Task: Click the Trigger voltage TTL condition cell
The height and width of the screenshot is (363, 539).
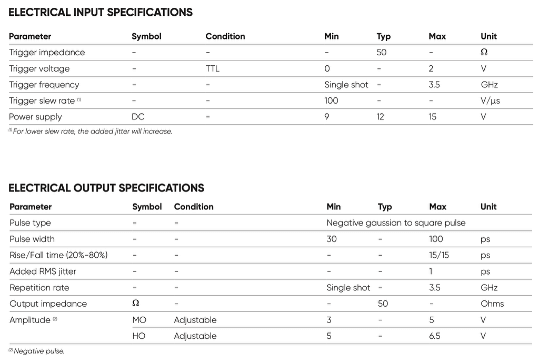Action: click(x=212, y=68)
